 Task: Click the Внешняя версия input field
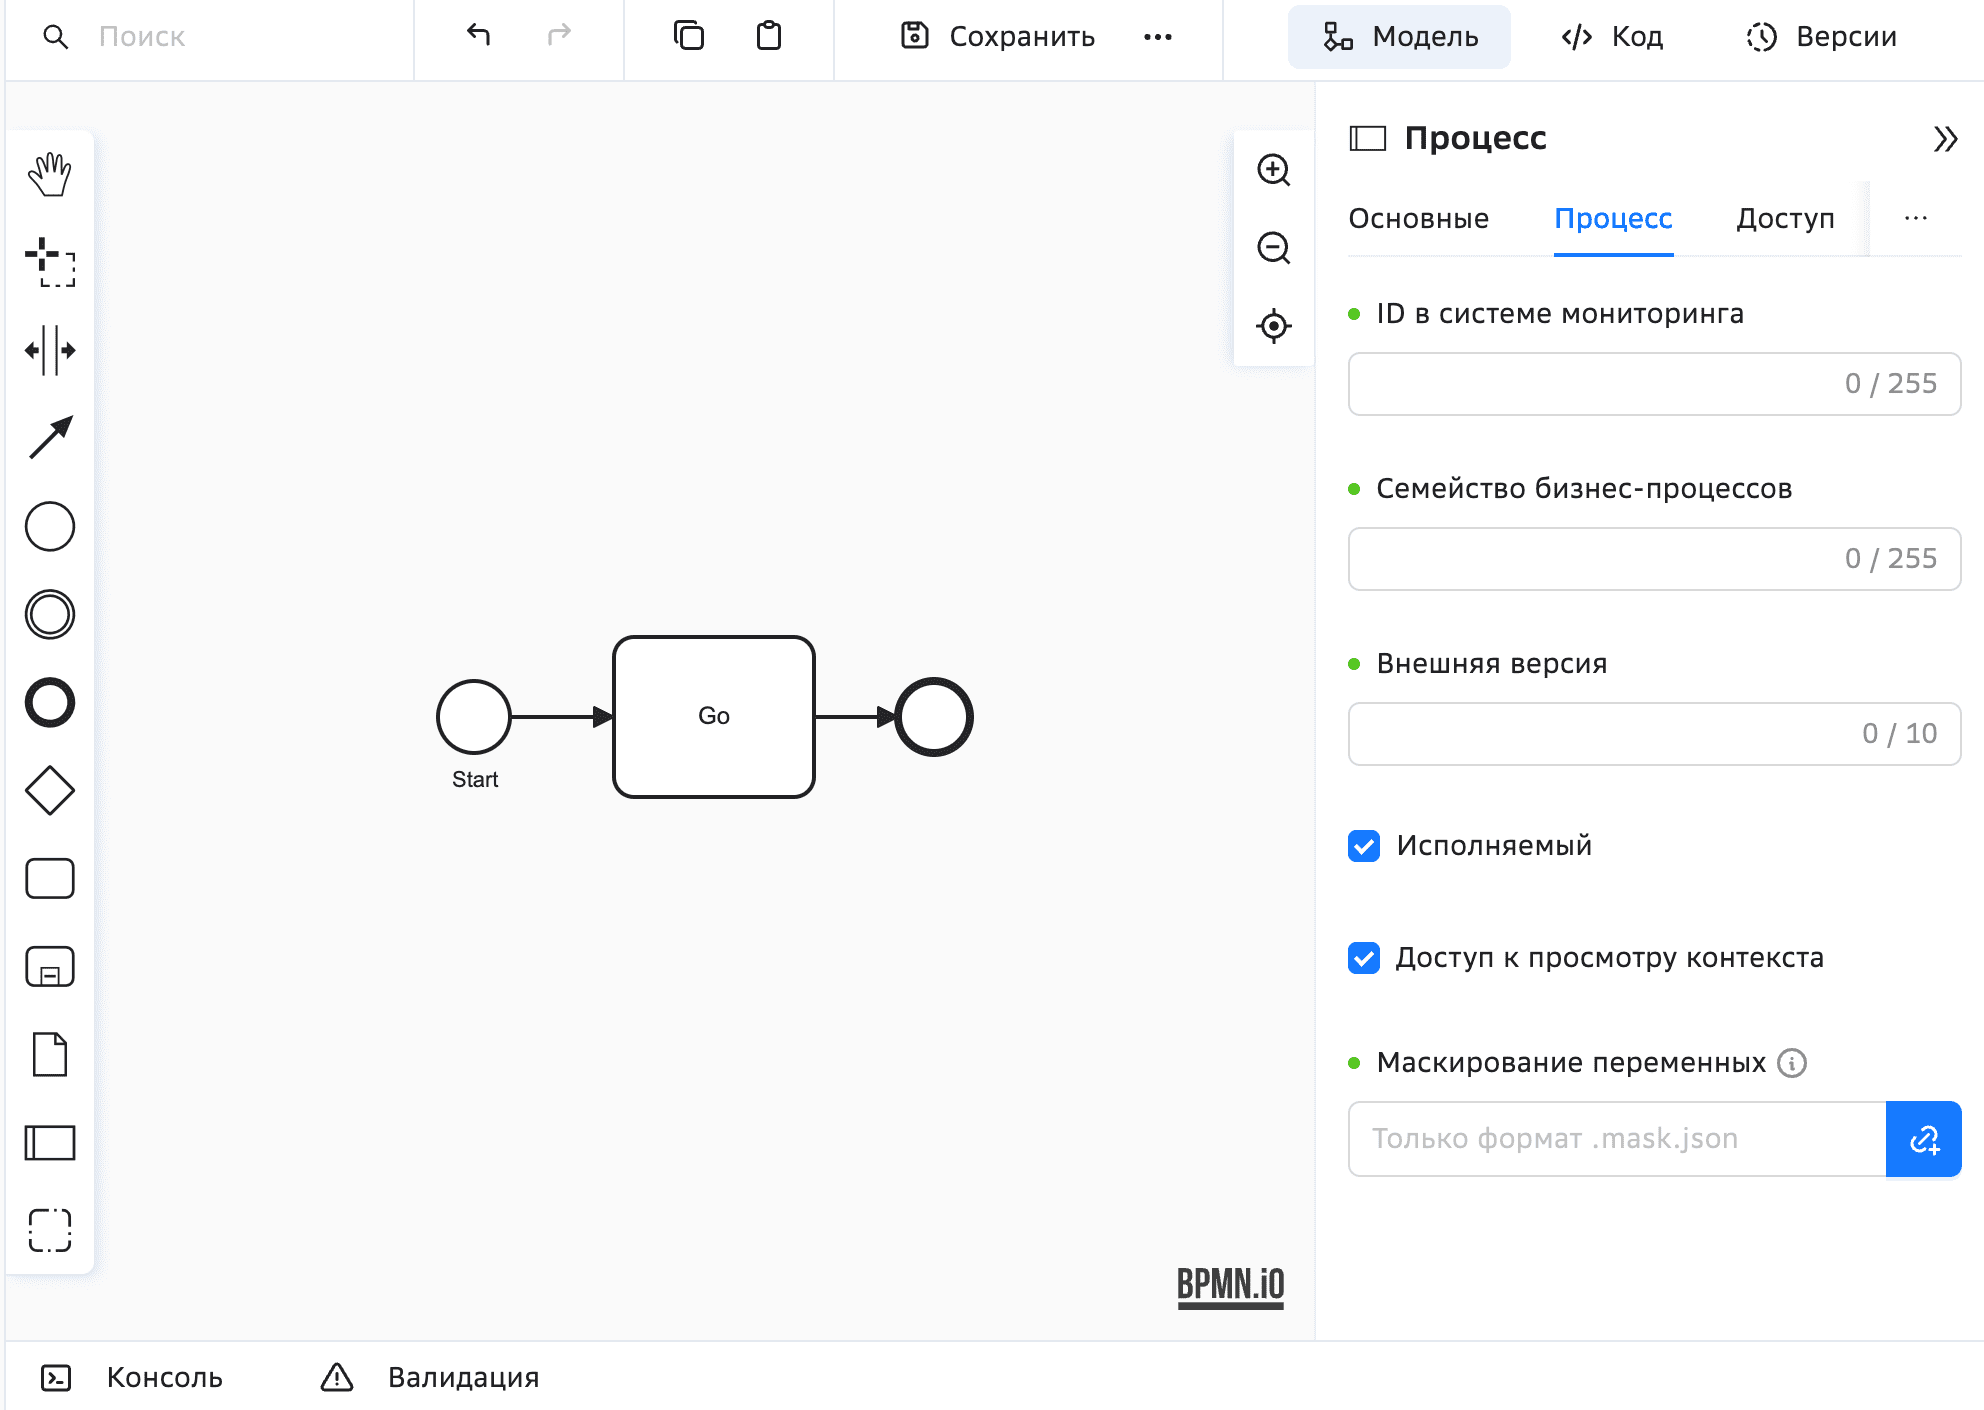(1600, 734)
